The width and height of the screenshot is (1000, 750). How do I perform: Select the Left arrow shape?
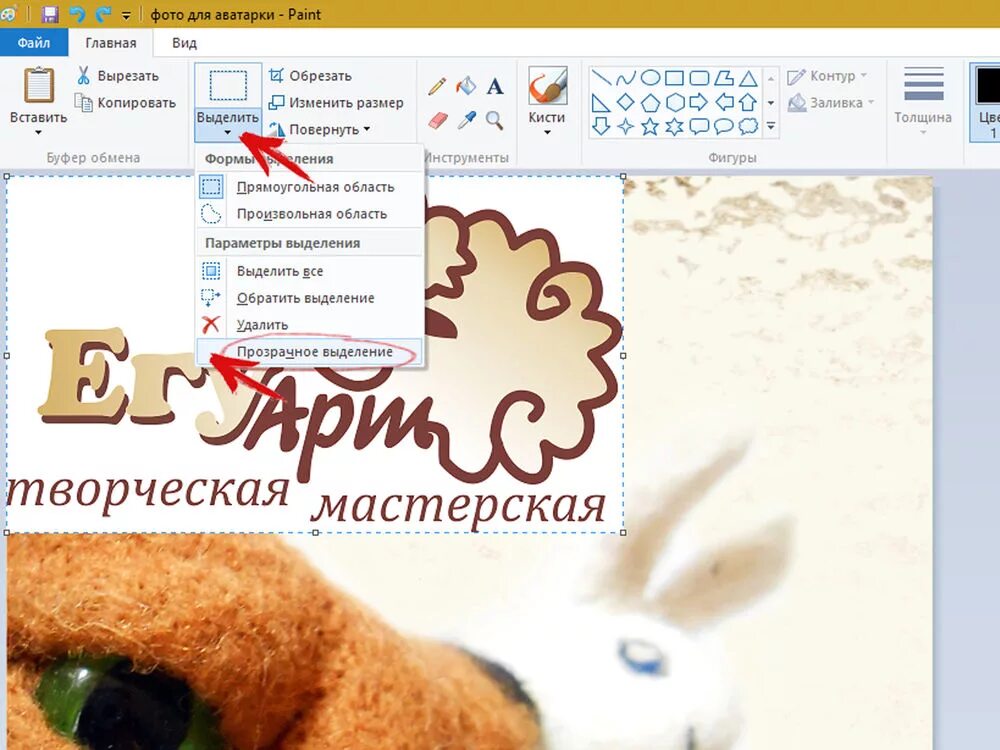723,102
